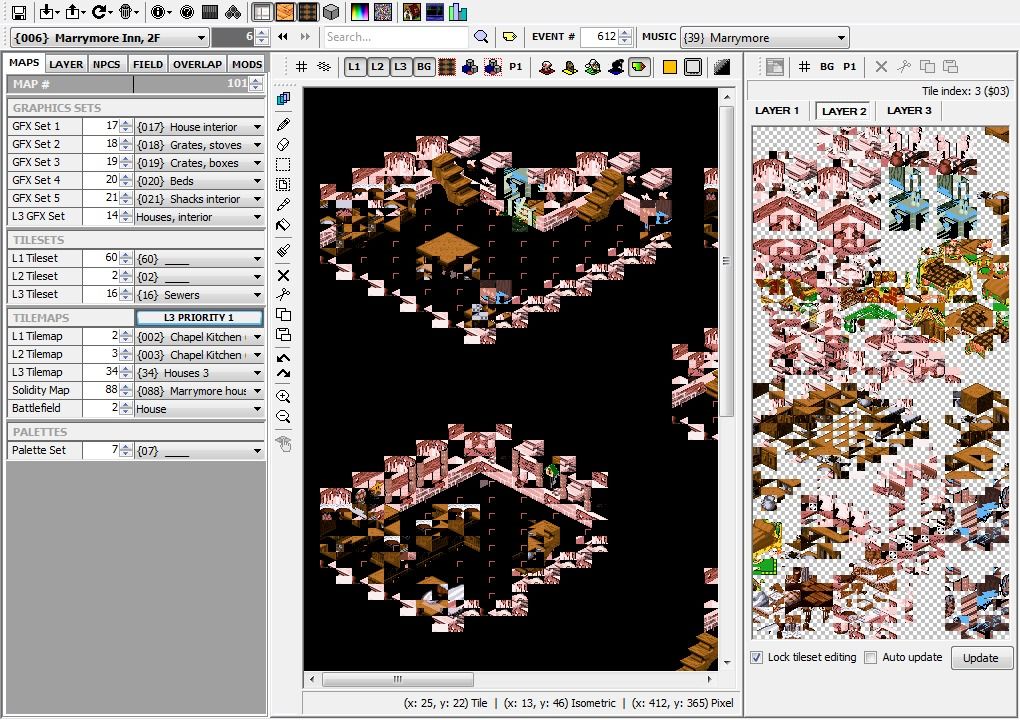Viewport: 1020px width, 720px height.
Task: Click the zoom in magnifier tool
Action: click(x=283, y=397)
